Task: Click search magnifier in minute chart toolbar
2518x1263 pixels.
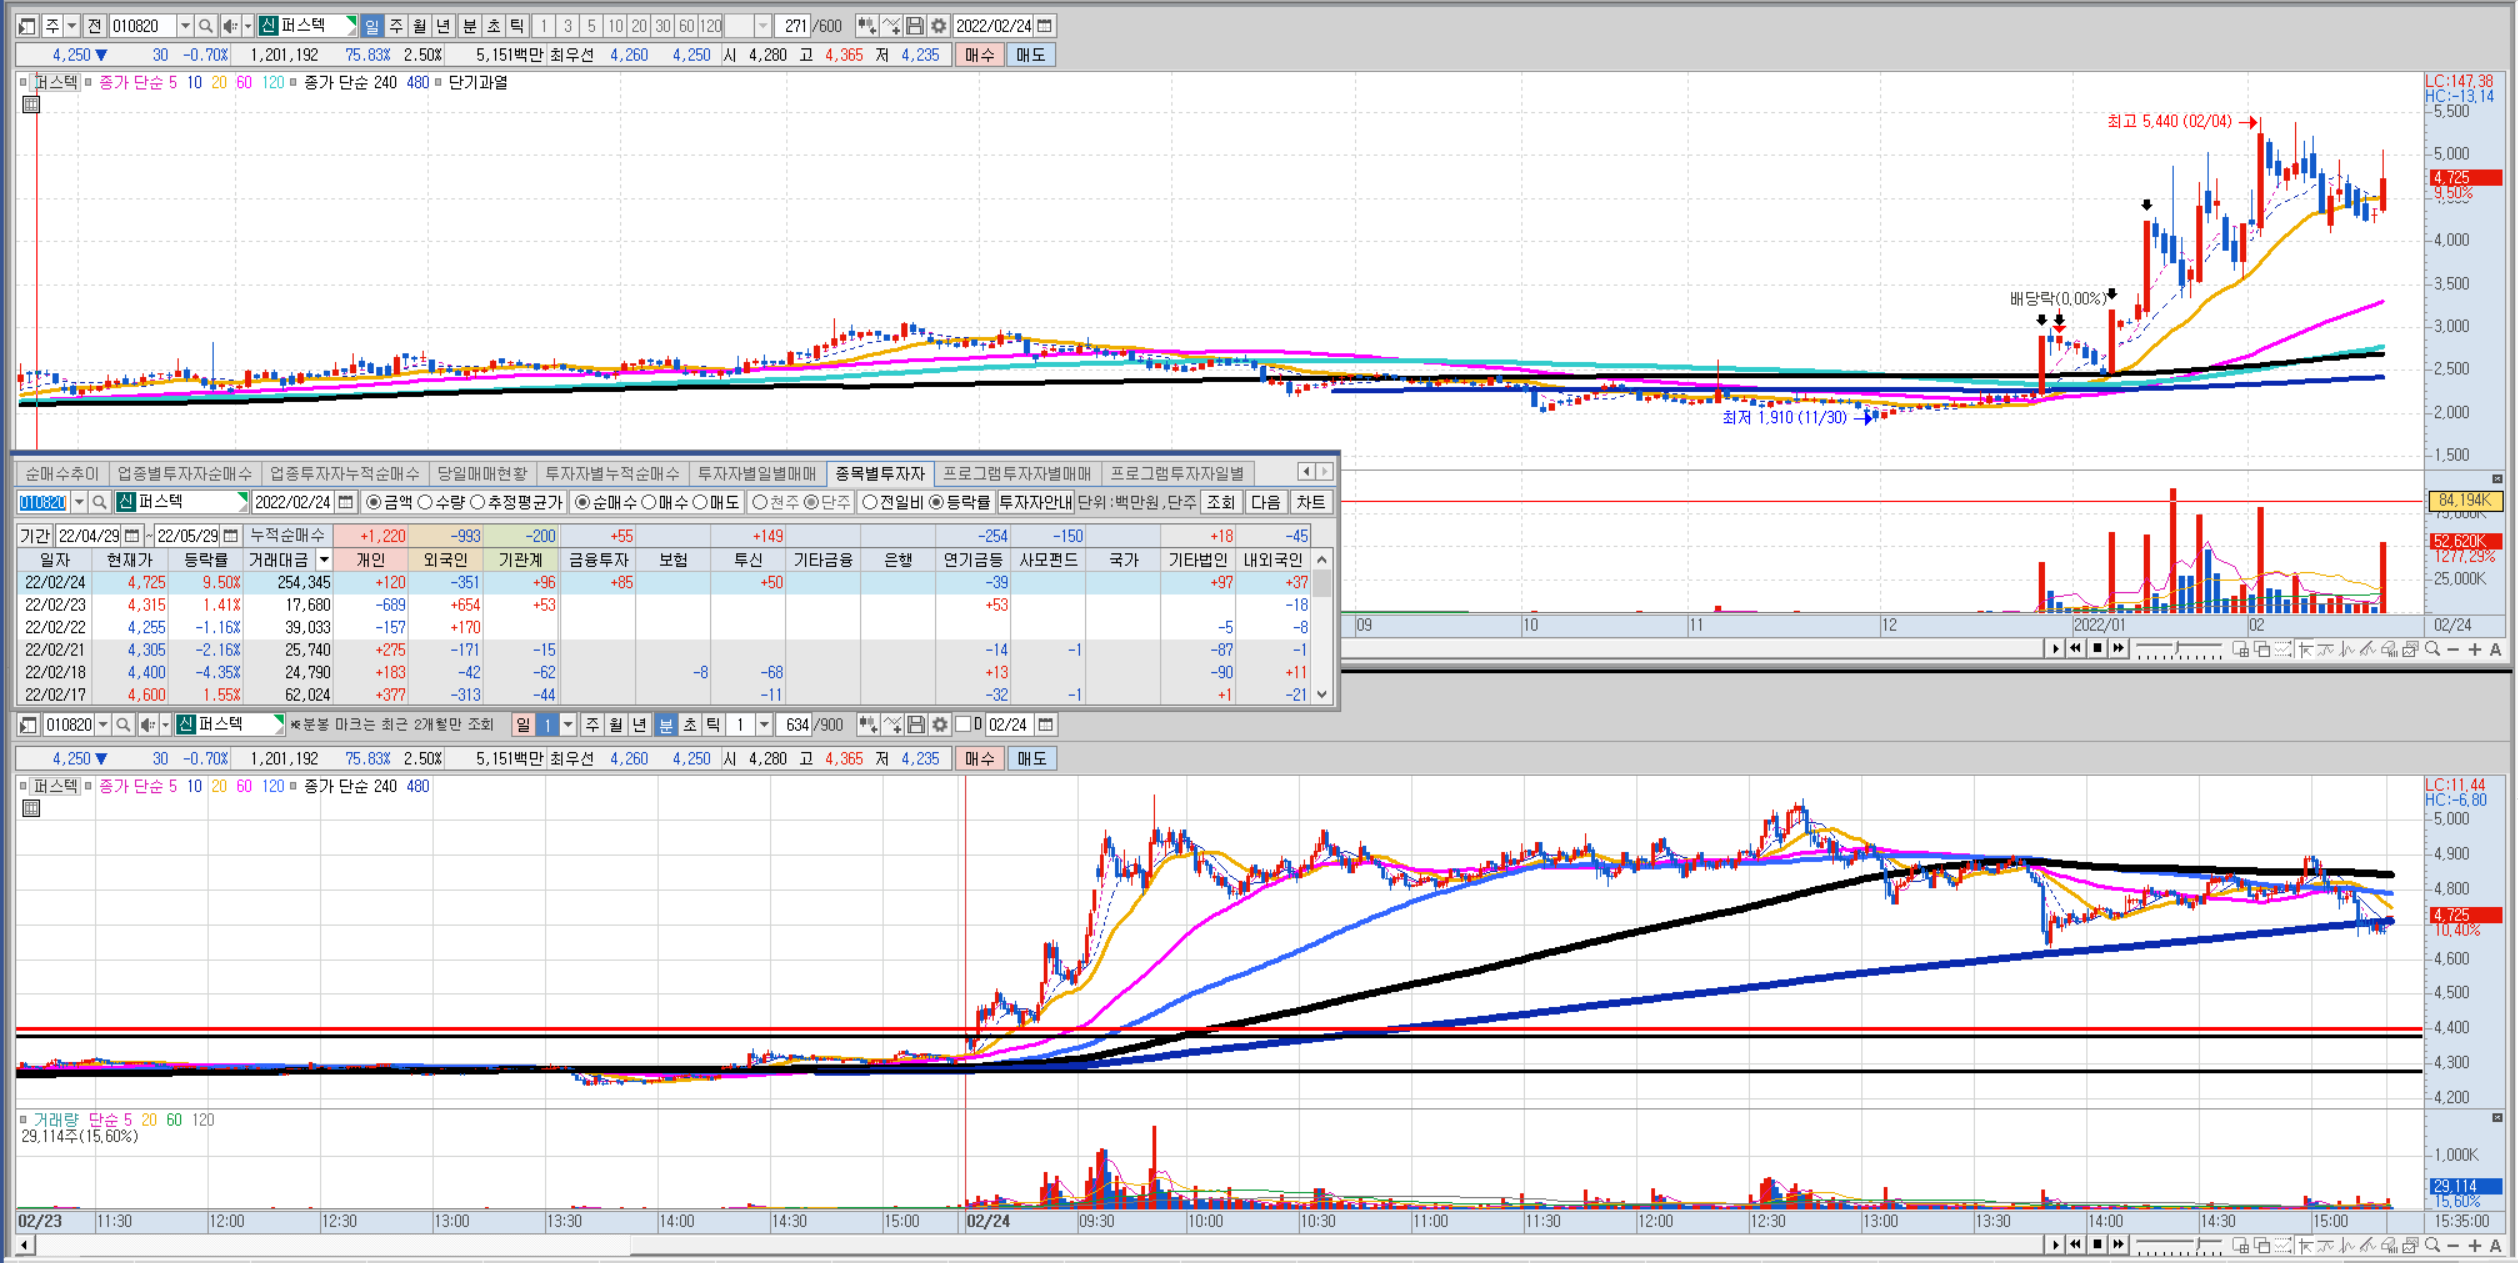Action: (x=123, y=725)
